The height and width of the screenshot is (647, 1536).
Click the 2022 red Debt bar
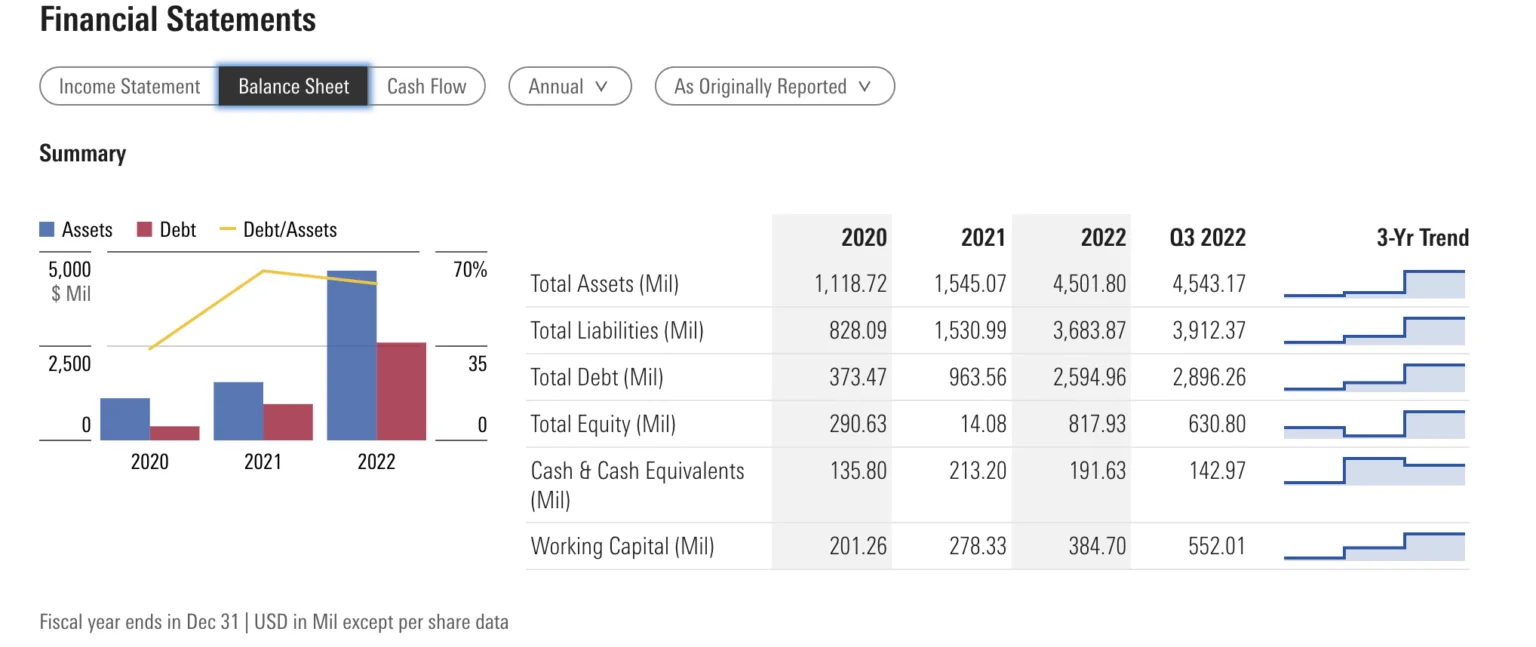[401, 391]
